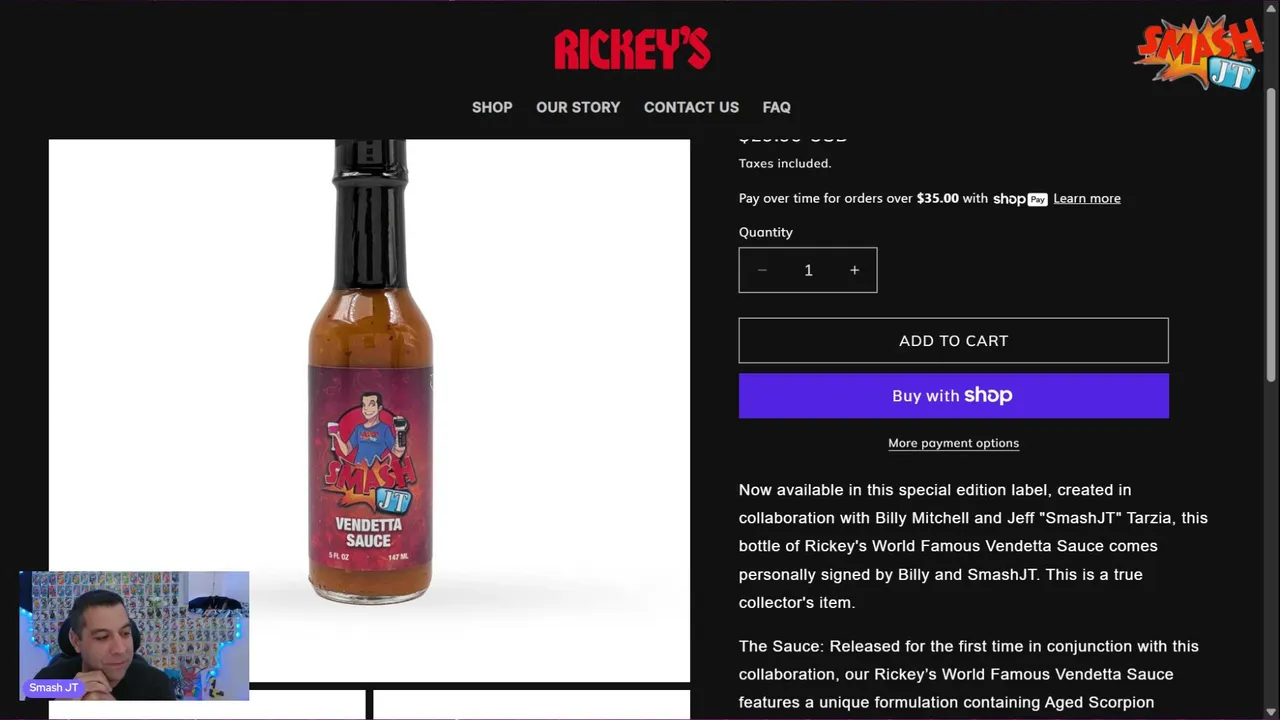
Task: Click the quantity number input field
Action: click(x=808, y=270)
